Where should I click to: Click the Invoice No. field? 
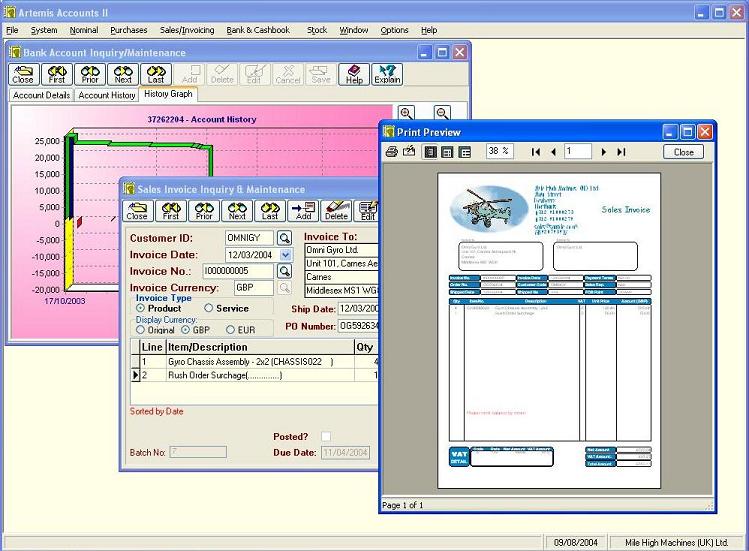238,271
